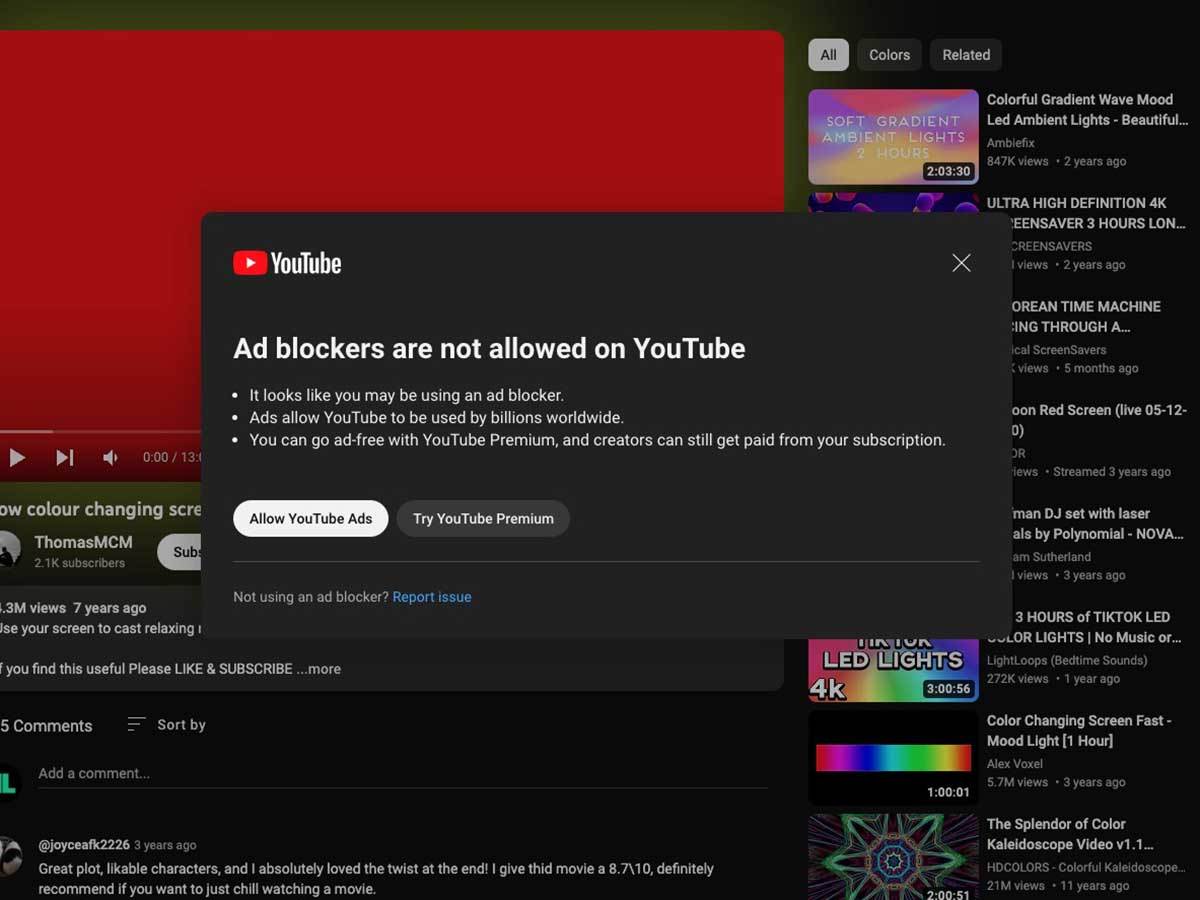Viewport: 1200px width, 900px height.
Task: Seek using the video progress bar
Action: coord(100,432)
